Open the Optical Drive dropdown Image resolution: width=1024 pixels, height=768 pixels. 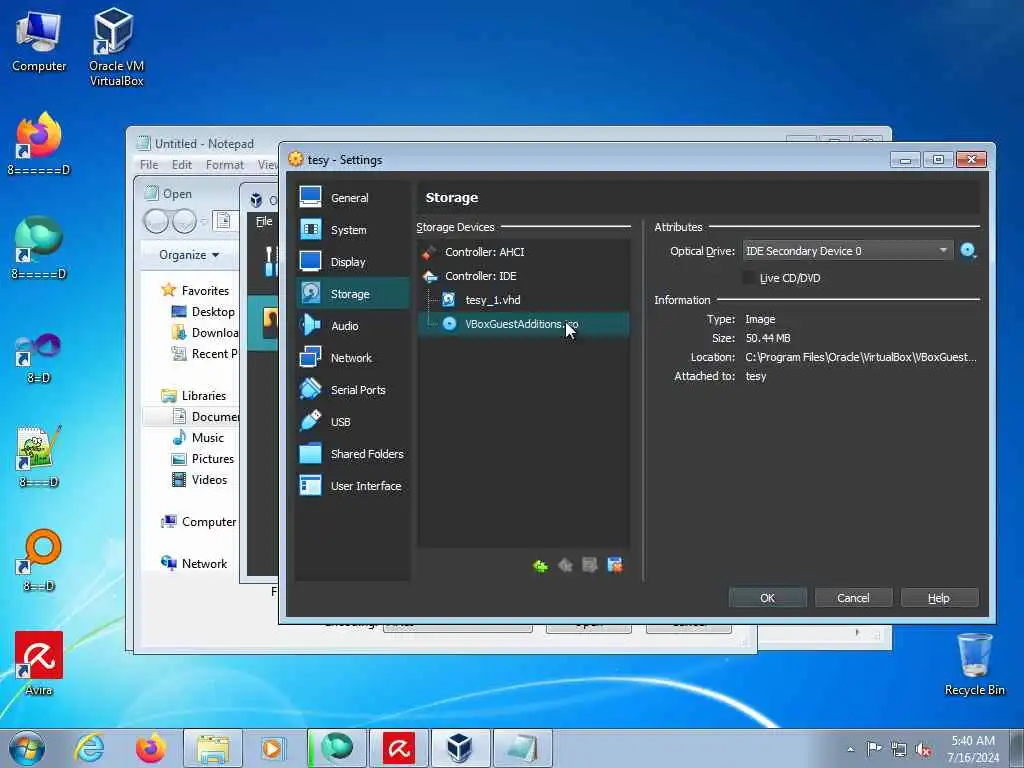tap(848, 251)
